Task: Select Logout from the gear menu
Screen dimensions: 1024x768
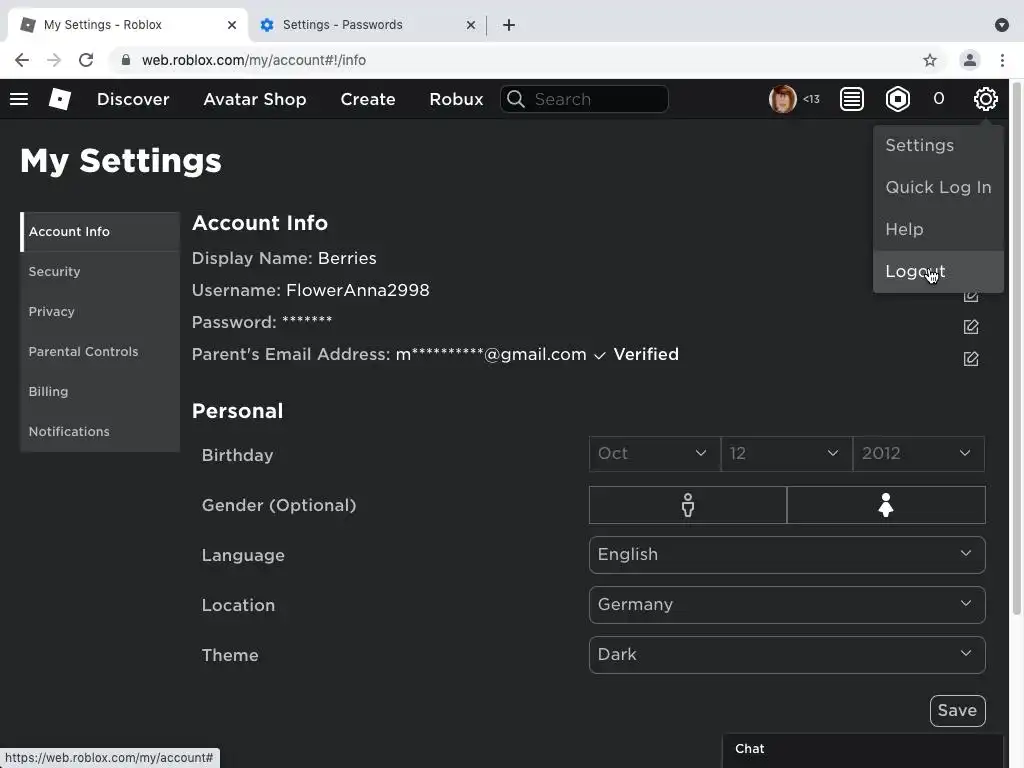Action: 938,271
